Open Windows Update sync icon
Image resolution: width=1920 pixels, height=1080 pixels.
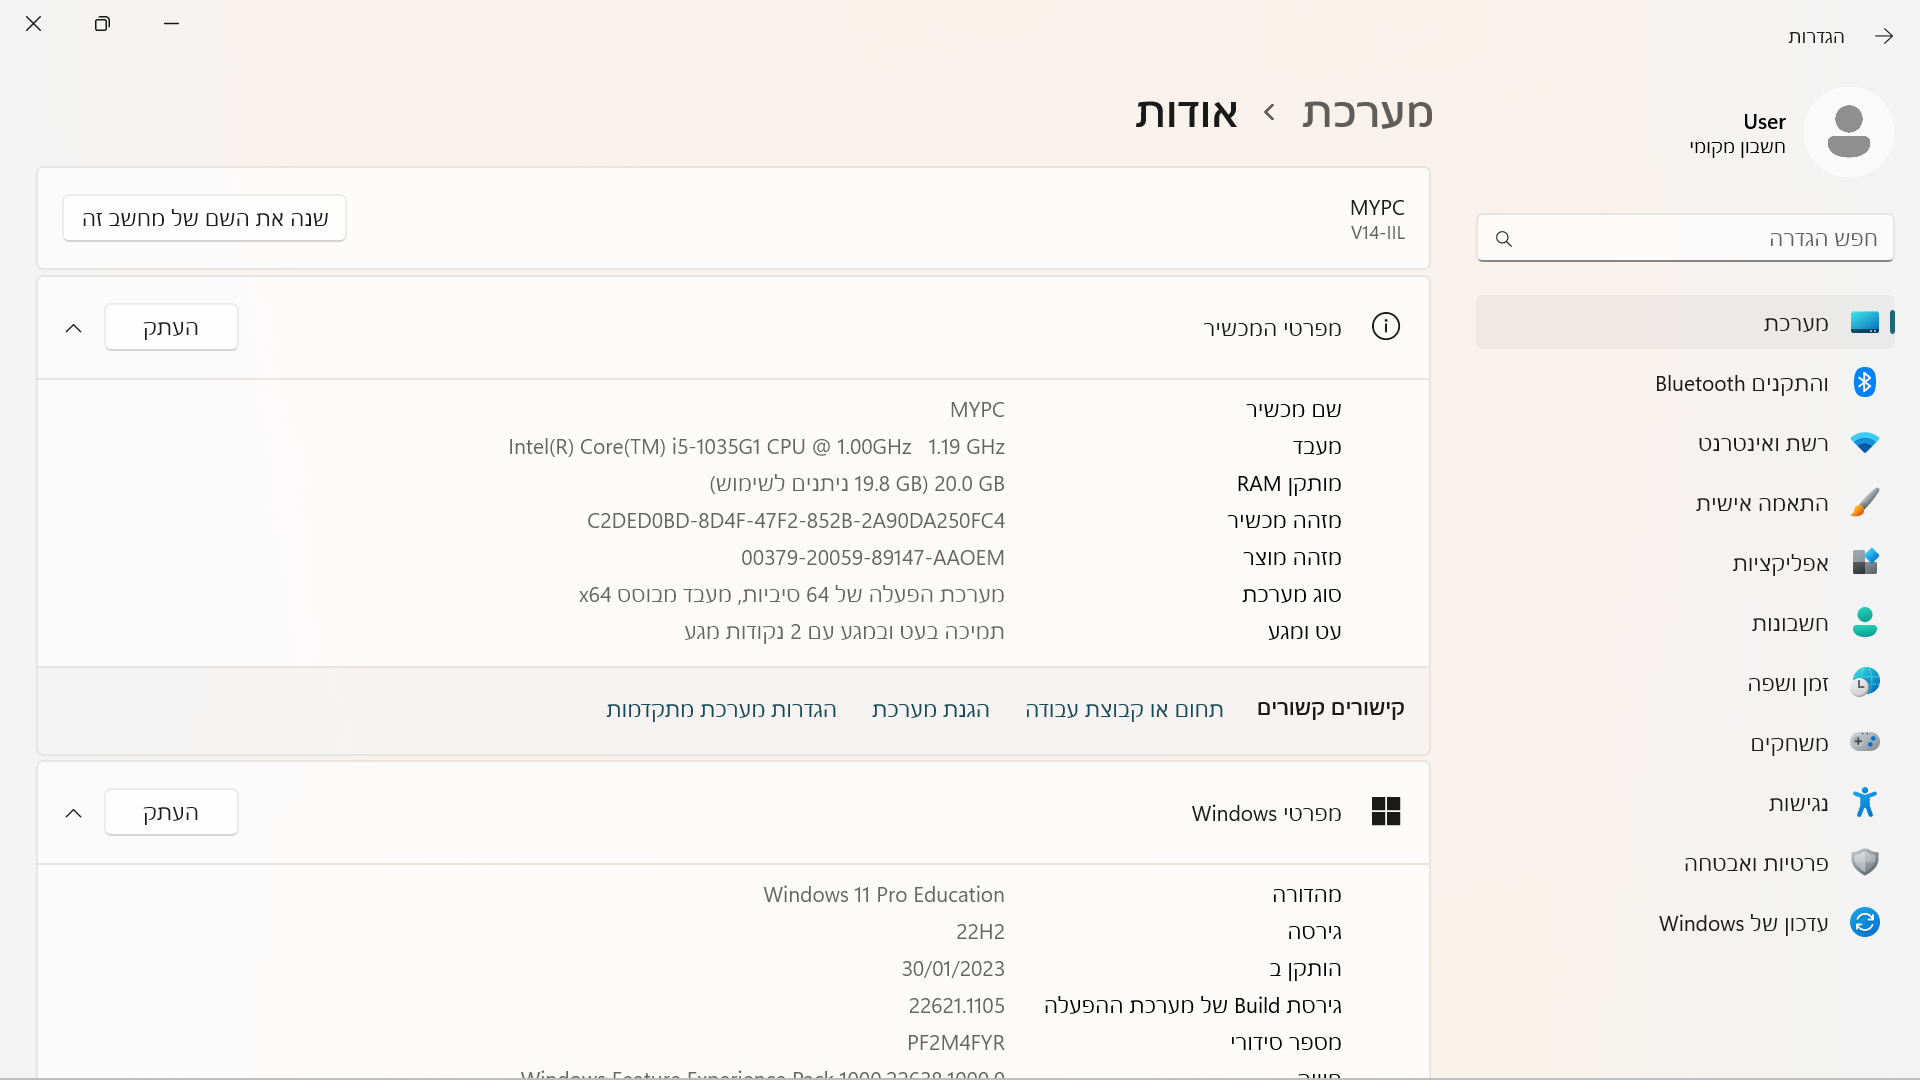coord(1864,923)
